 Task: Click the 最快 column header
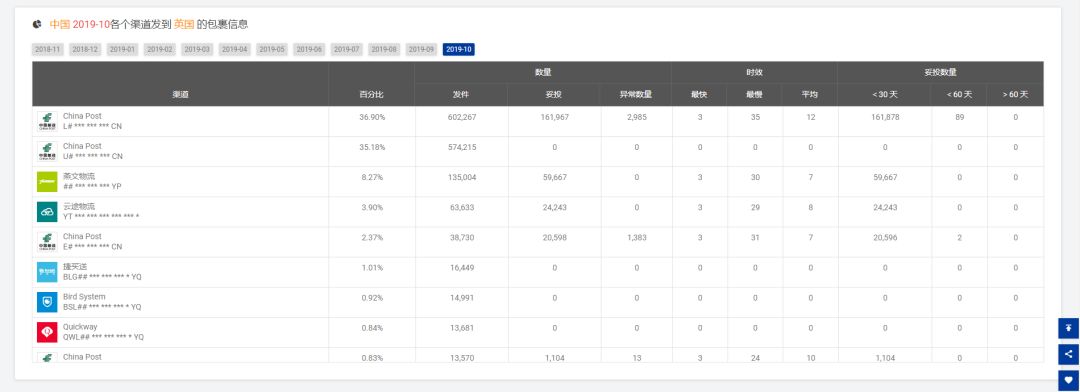699,94
